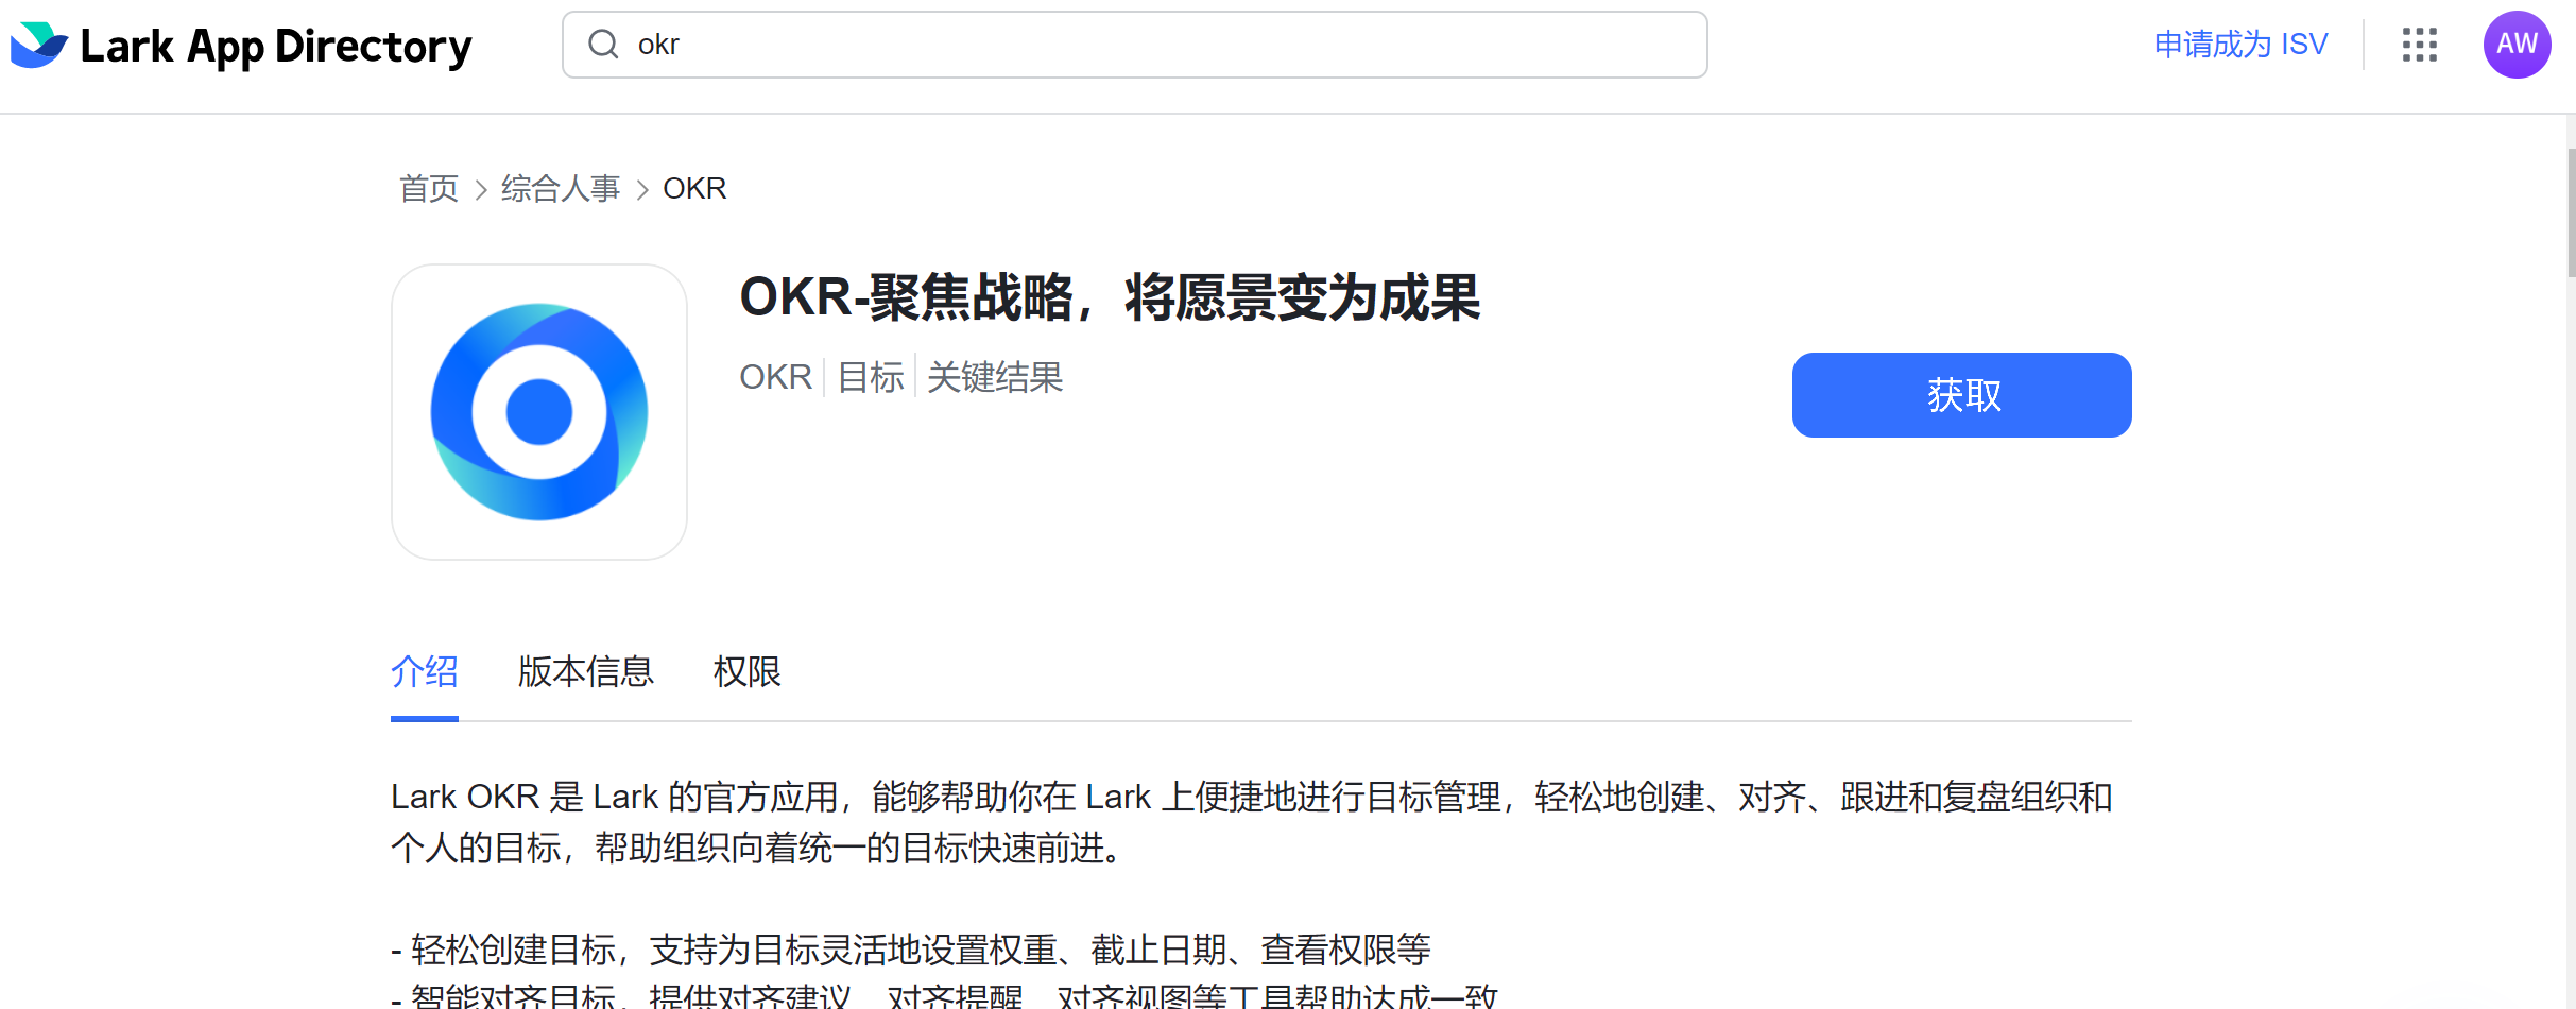
Task: Open the apps grid menu icon
Action: click(2420, 44)
